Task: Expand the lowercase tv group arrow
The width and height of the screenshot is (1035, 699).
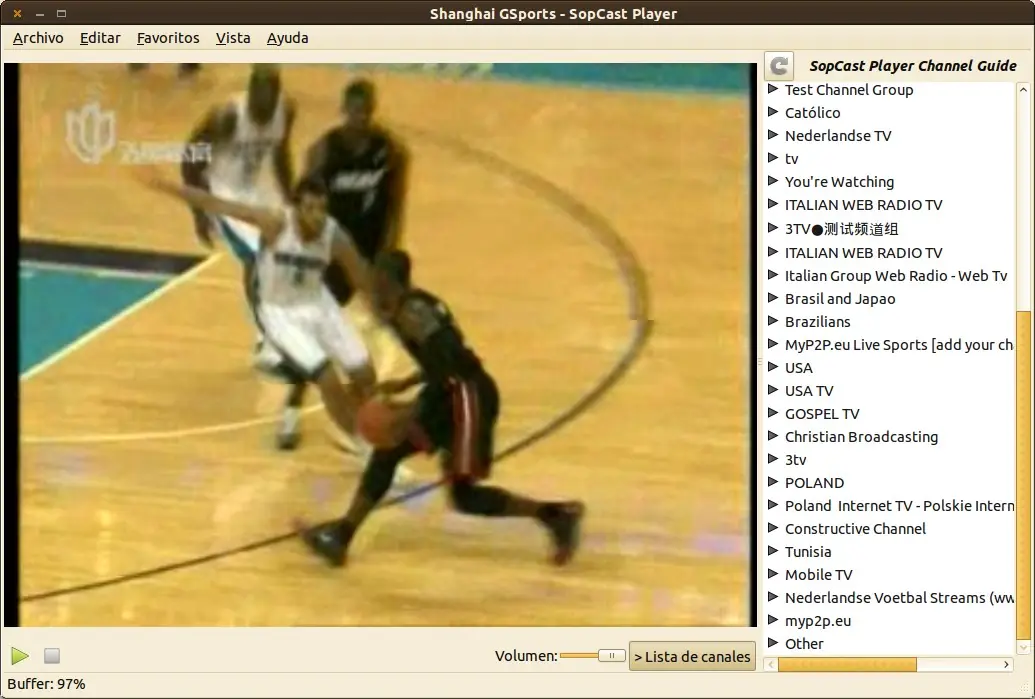Action: coord(773,158)
